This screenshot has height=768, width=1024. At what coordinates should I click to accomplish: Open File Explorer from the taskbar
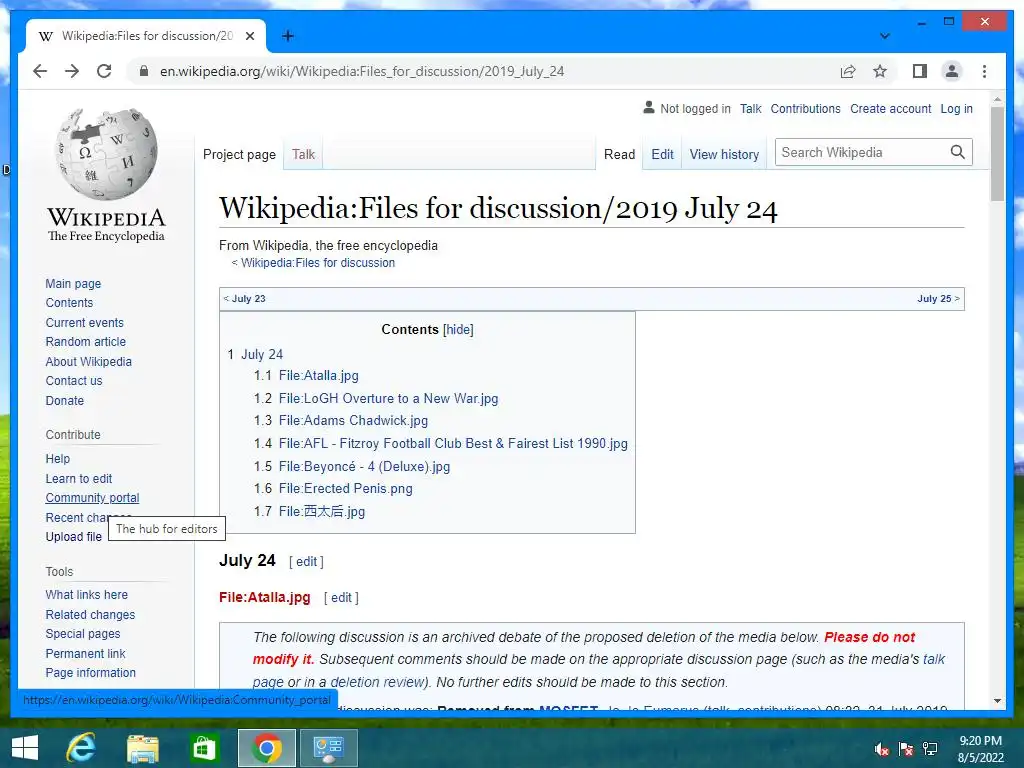coord(142,748)
